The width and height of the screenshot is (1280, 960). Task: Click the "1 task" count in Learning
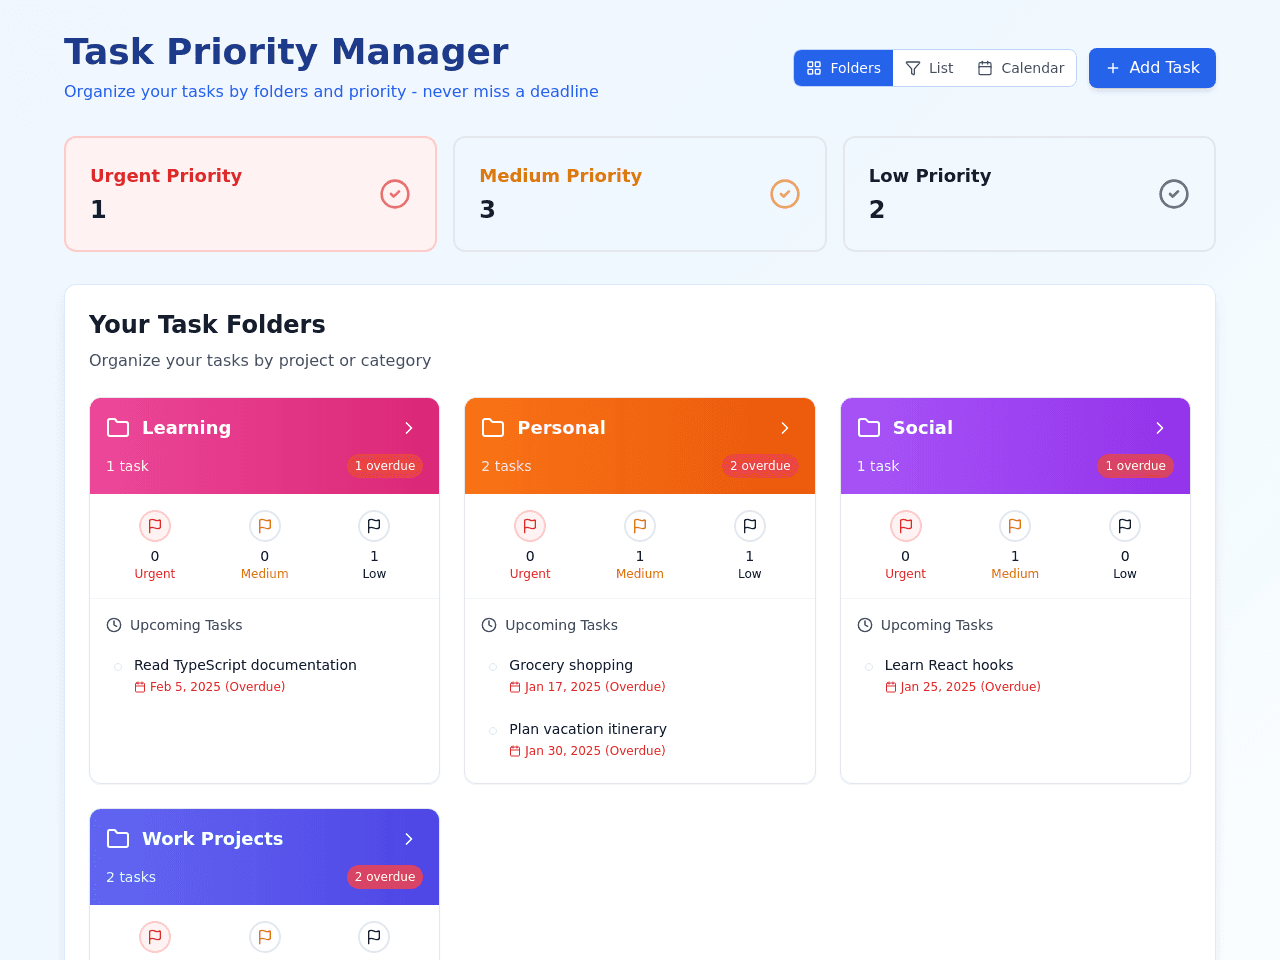pyautogui.click(x=127, y=466)
